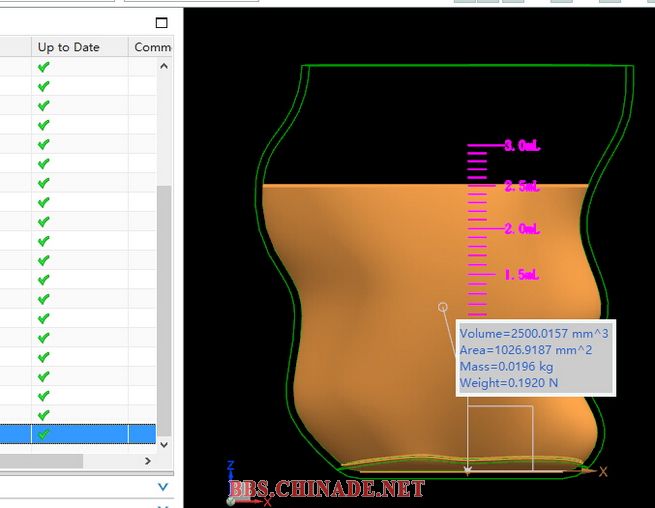Click the list's scroll-down arrow
Image resolution: width=655 pixels, height=508 pixels.
click(164, 445)
